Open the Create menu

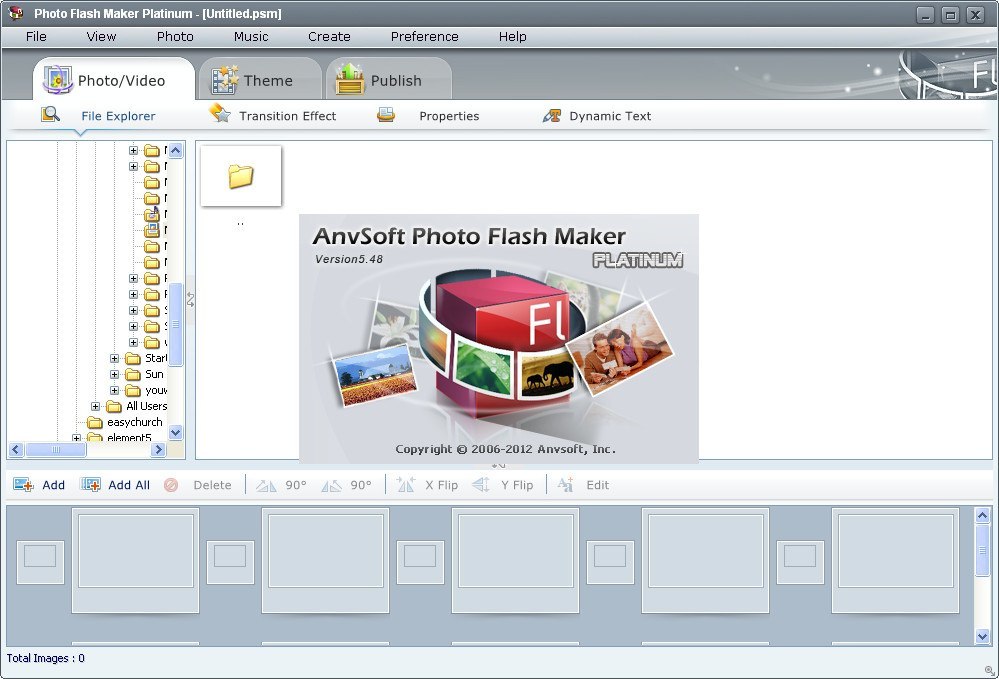pos(329,36)
